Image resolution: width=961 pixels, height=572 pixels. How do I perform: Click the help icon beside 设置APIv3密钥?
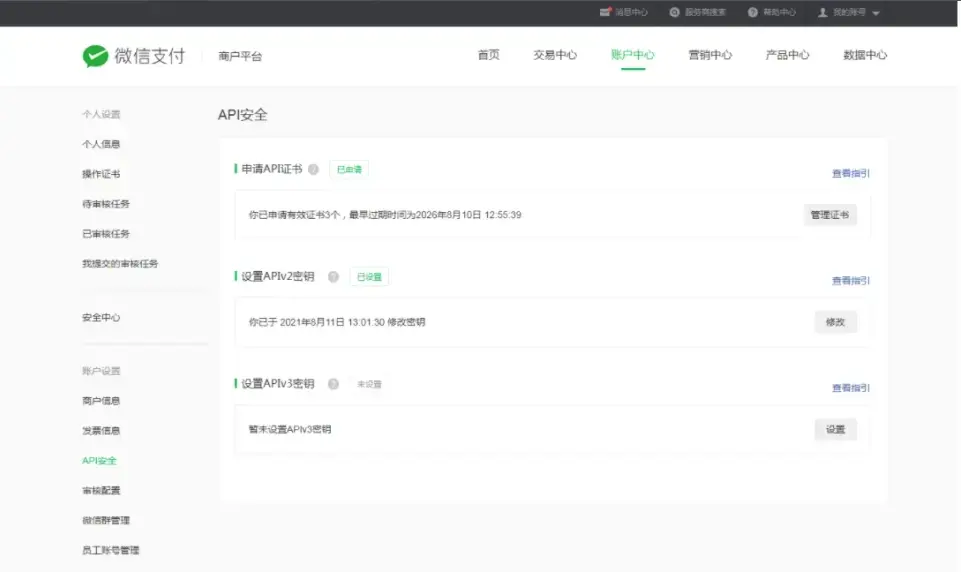click(333, 384)
